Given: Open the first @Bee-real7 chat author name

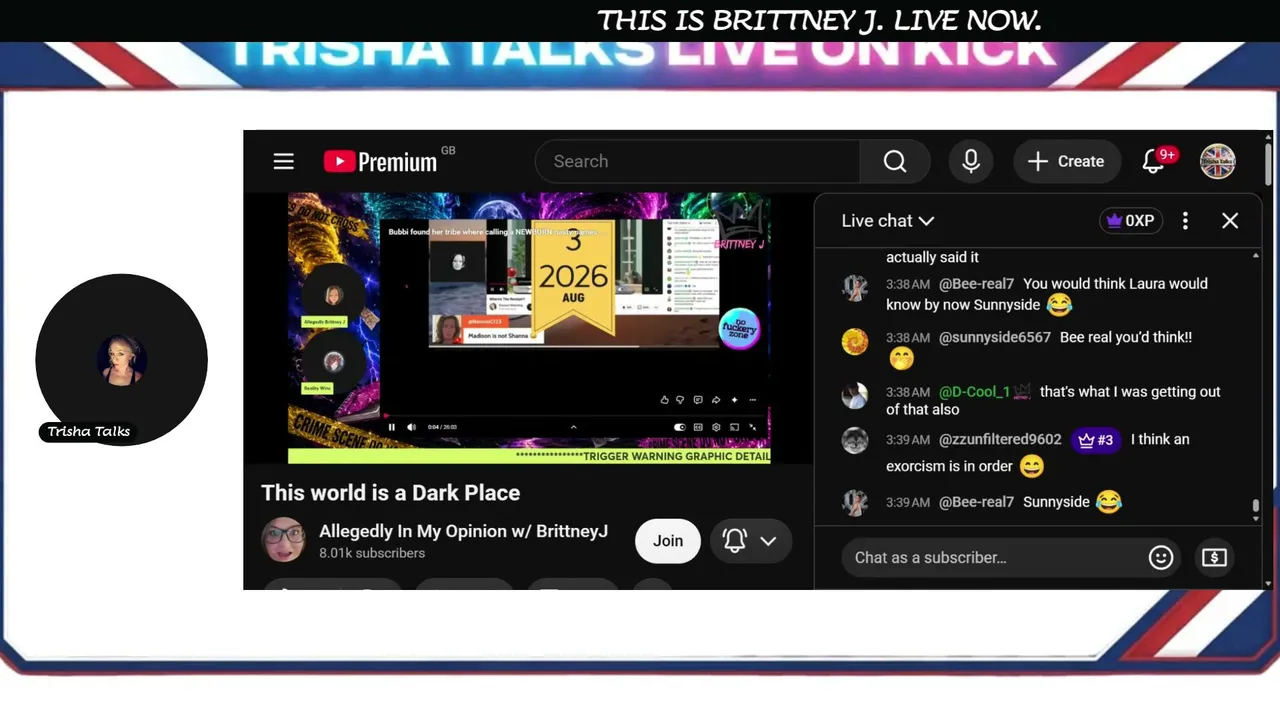Looking at the screenshot, I should pos(977,284).
